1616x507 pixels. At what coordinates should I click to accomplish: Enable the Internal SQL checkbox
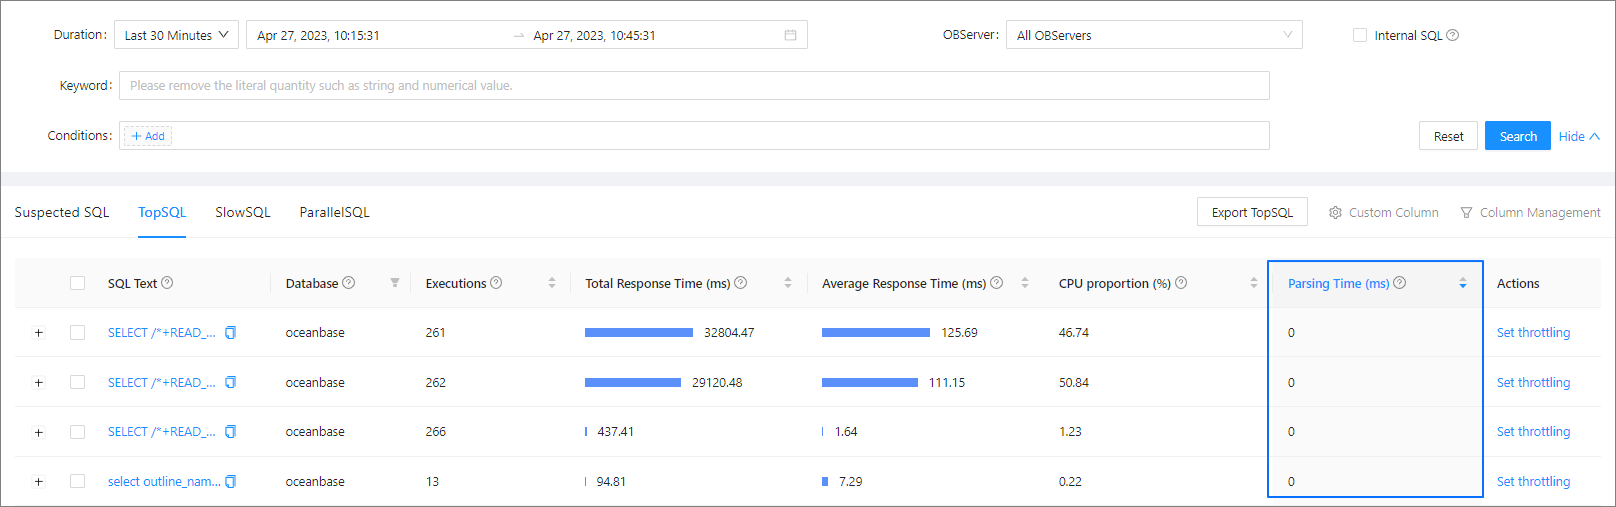pyautogui.click(x=1360, y=35)
